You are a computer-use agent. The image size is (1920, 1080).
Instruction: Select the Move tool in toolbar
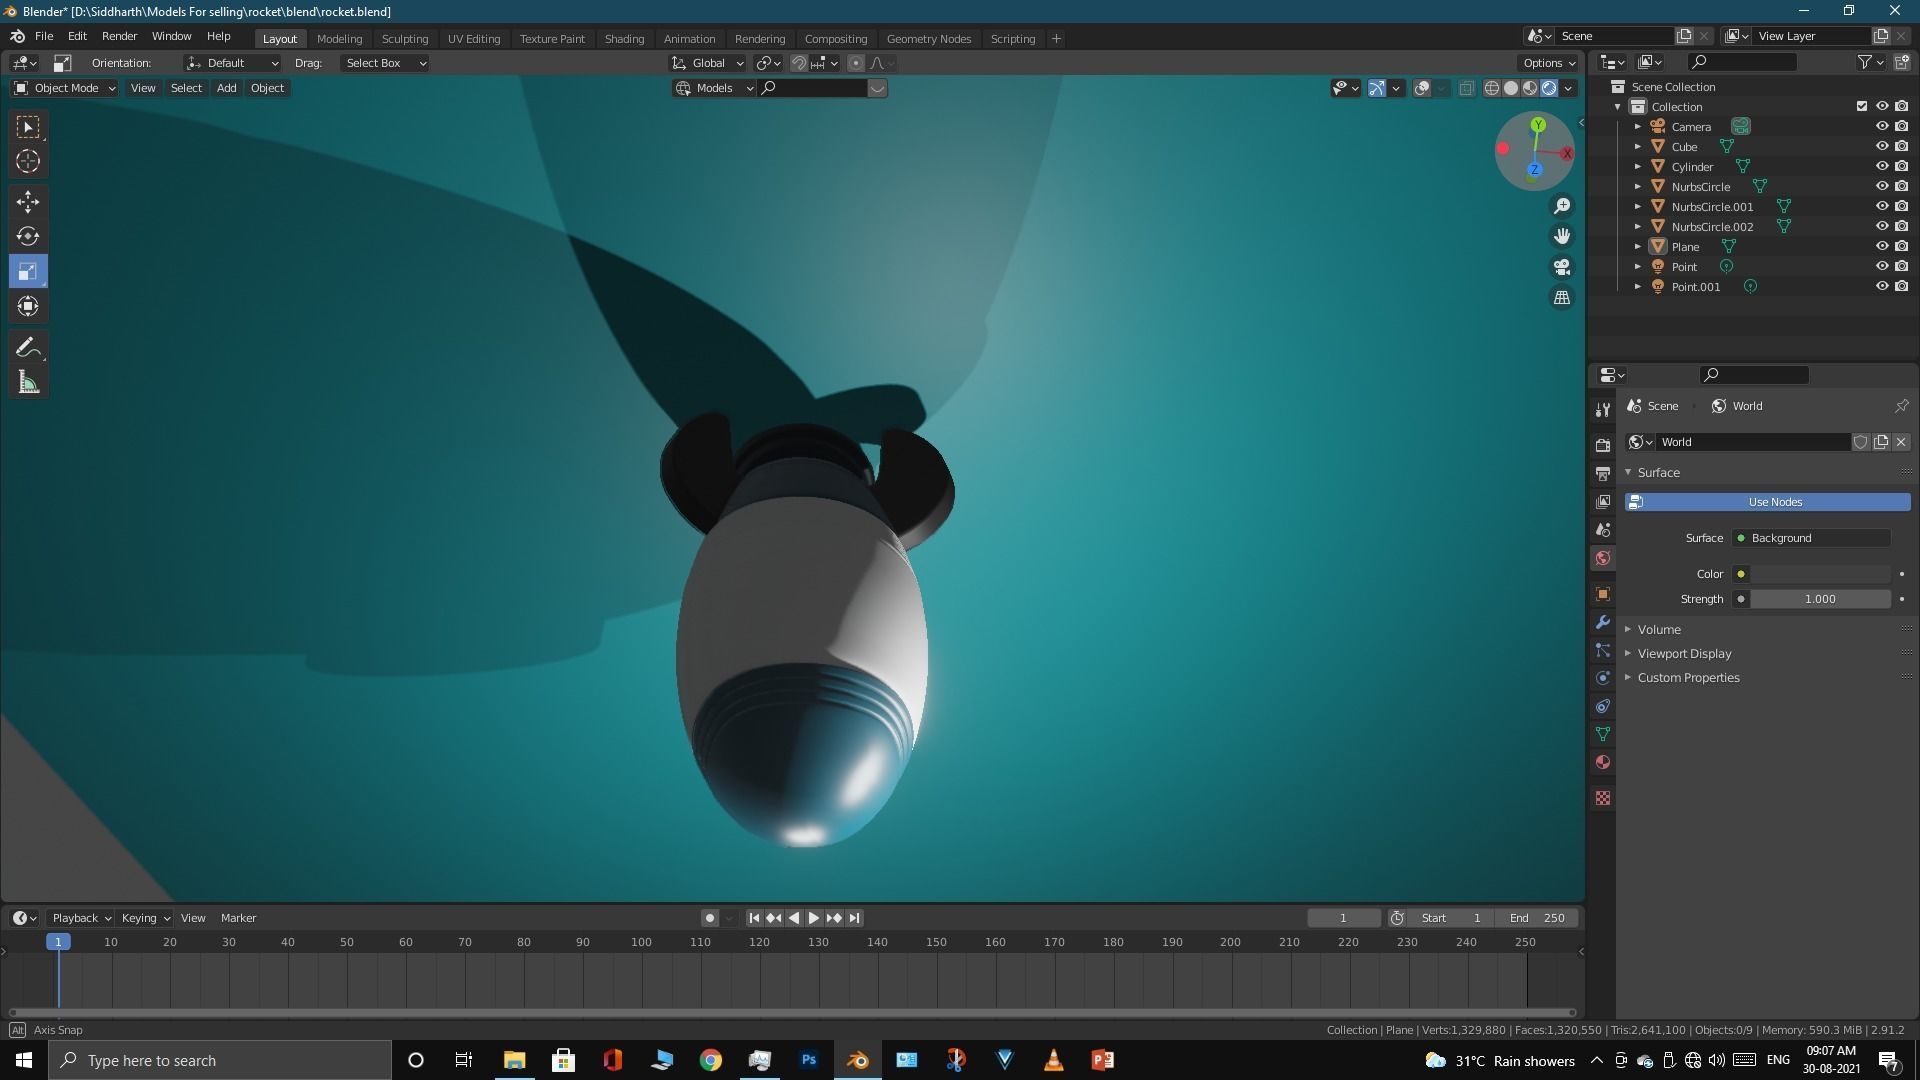click(x=28, y=202)
